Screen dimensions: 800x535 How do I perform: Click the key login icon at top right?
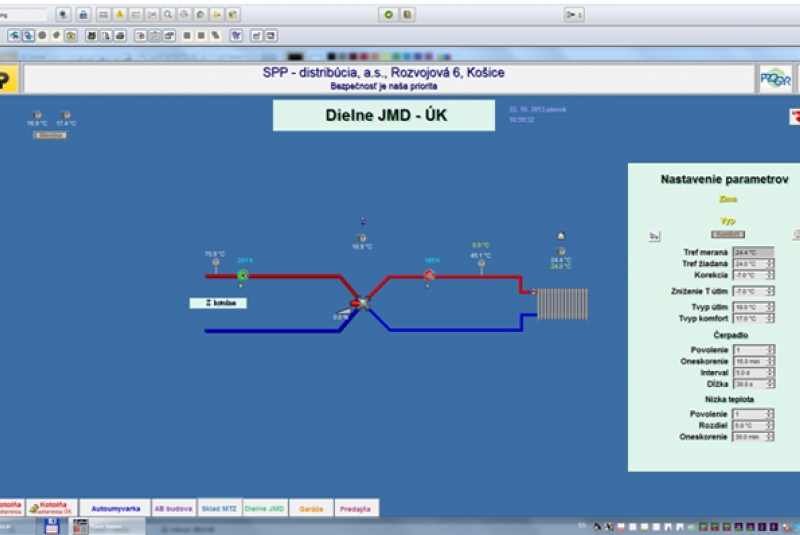(573, 15)
